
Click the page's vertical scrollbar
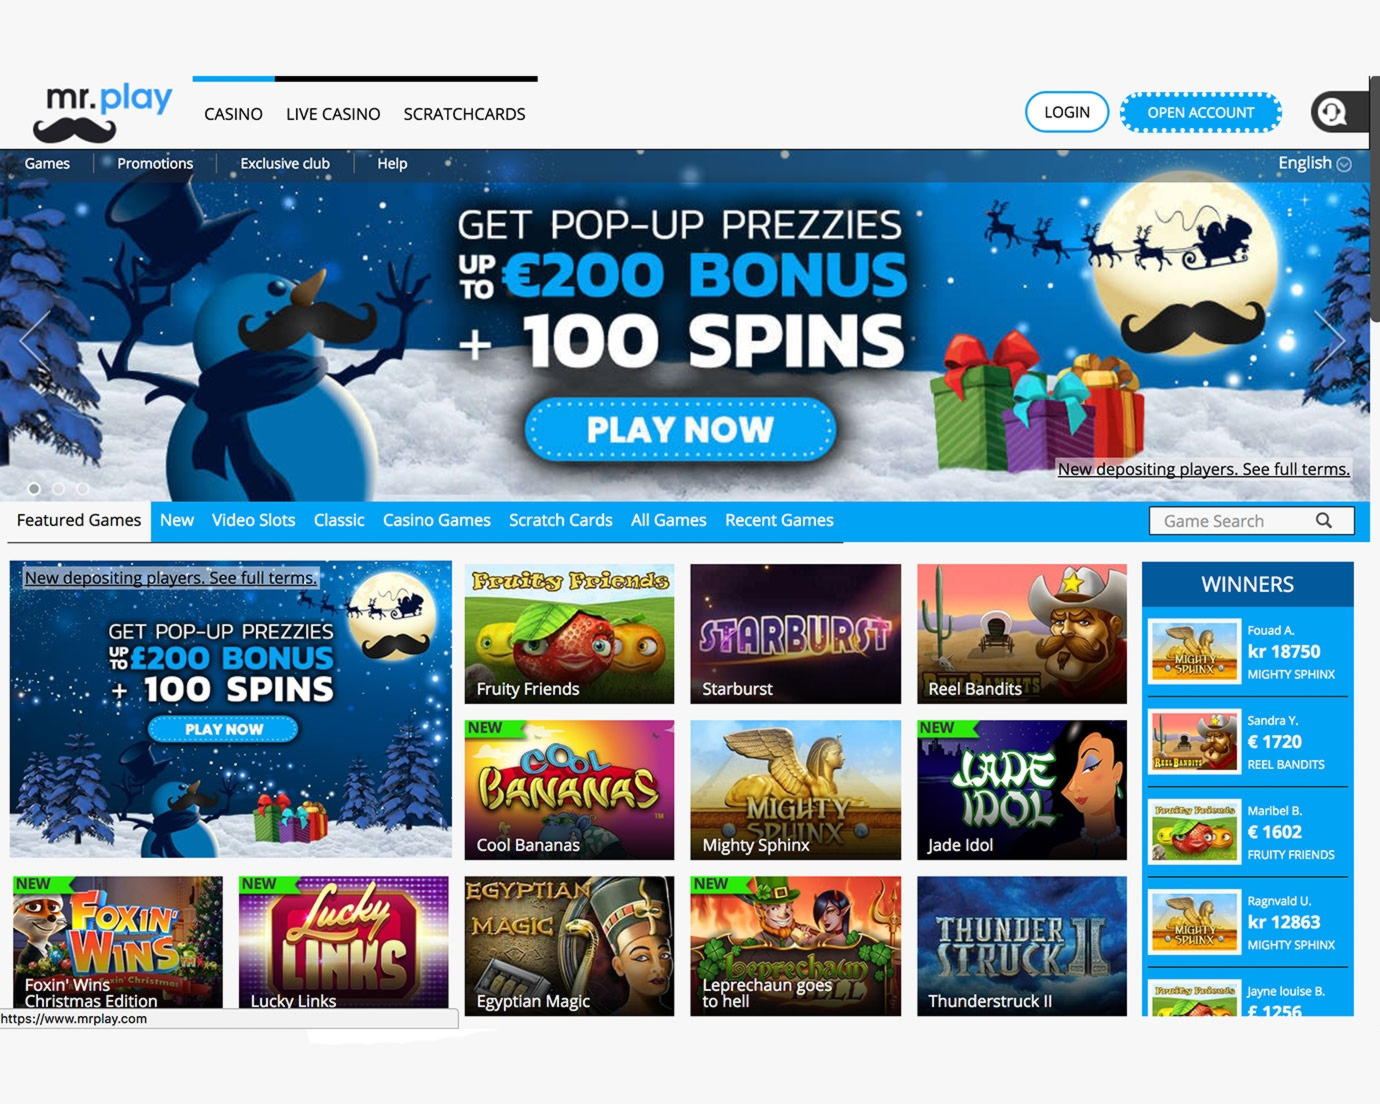click(x=1375, y=200)
